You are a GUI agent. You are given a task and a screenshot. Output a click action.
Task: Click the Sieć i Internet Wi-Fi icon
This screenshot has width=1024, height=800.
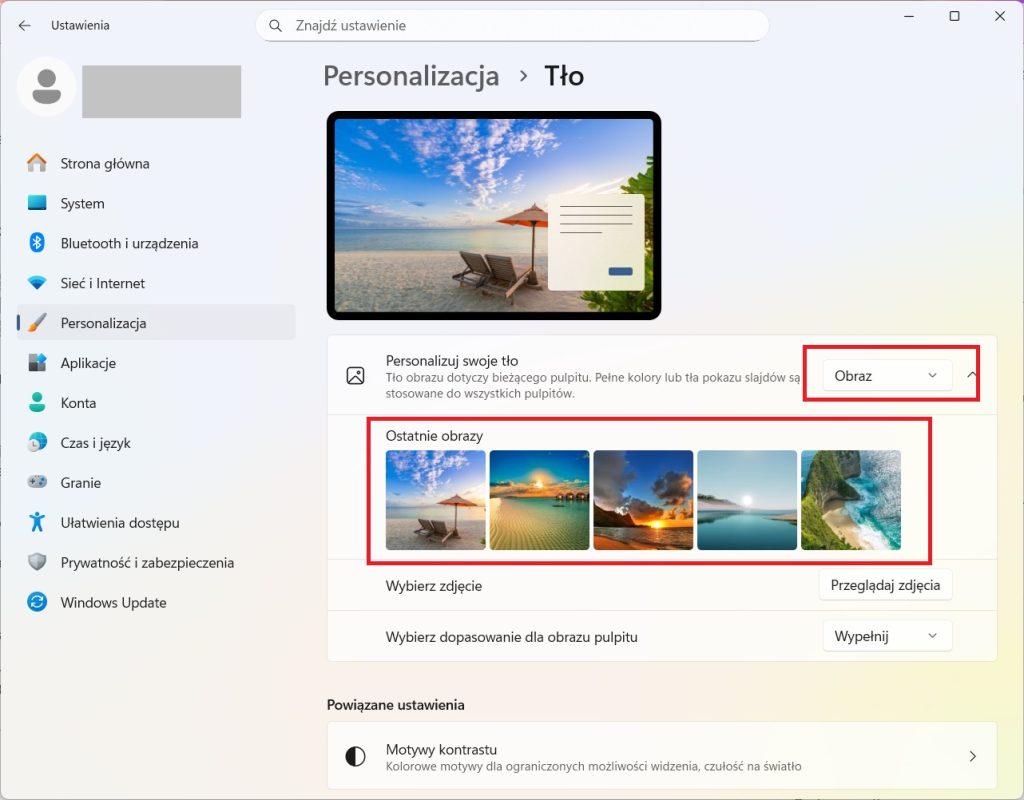(x=37, y=283)
